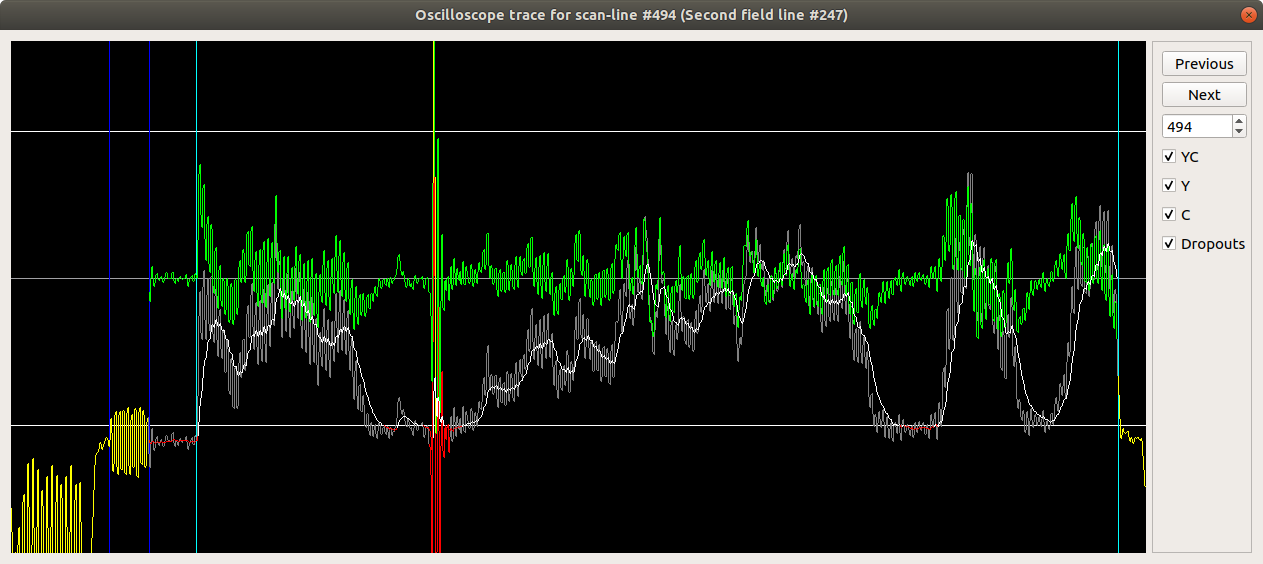This screenshot has width=1263, height=564.
Task: Click the bottom white horizontal level line
Action: click(x=700, y=425)
